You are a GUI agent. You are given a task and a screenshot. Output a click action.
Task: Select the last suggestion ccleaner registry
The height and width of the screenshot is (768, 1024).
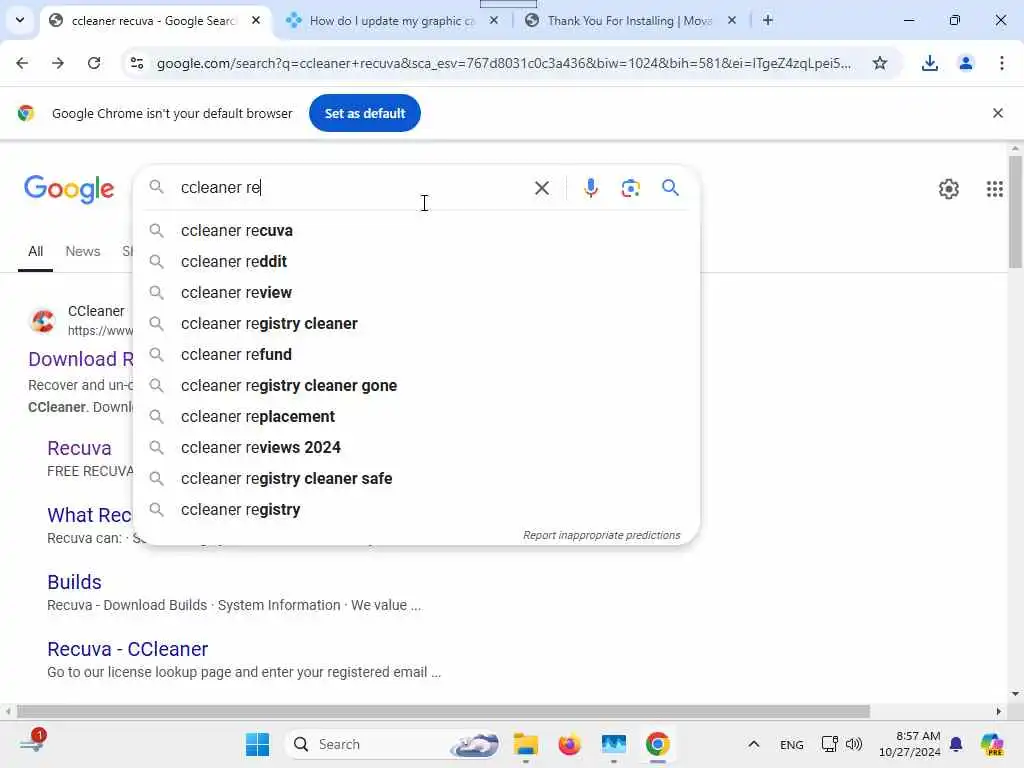pyautogui.click(x=416, y=509)
